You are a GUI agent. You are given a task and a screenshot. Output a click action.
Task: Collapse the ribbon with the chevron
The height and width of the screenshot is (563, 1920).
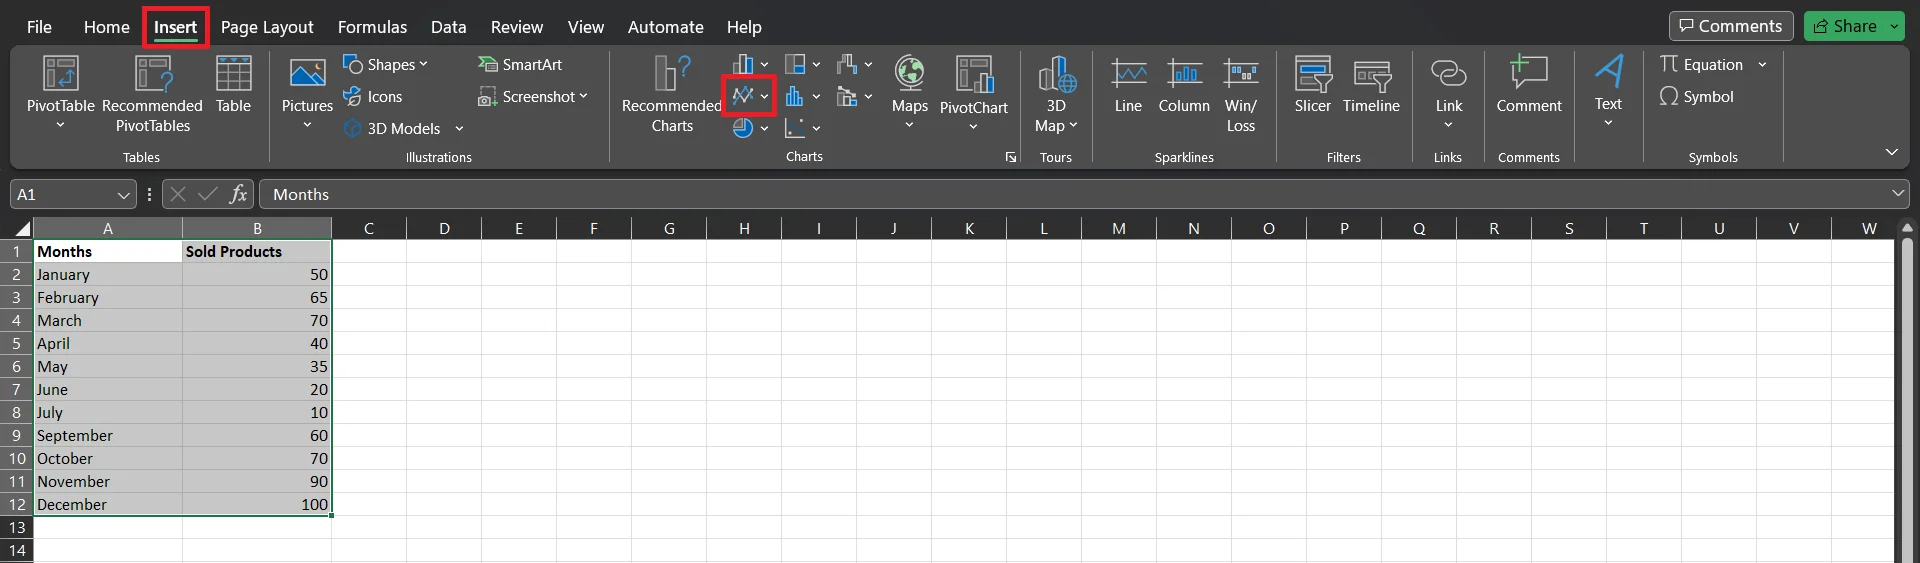(1891, 152)
